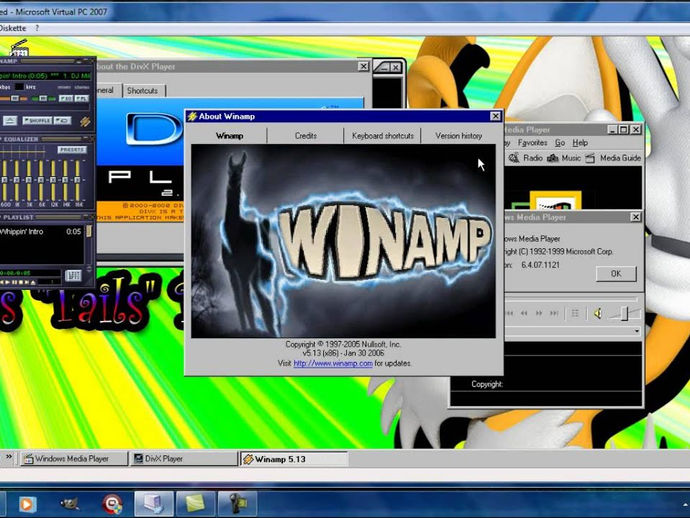Image resolution: width=690 pixels, height=518 pixels.
Task: Click the red circular app icon in host taskbar
Action: click(112, 504)
